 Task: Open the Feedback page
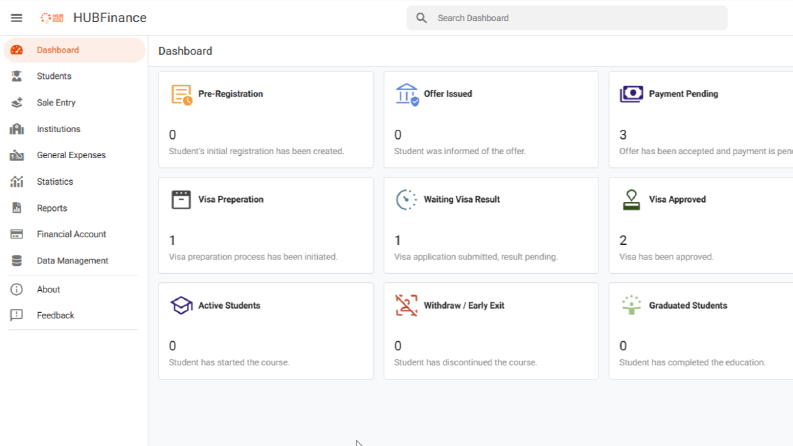tap(74, 315)
